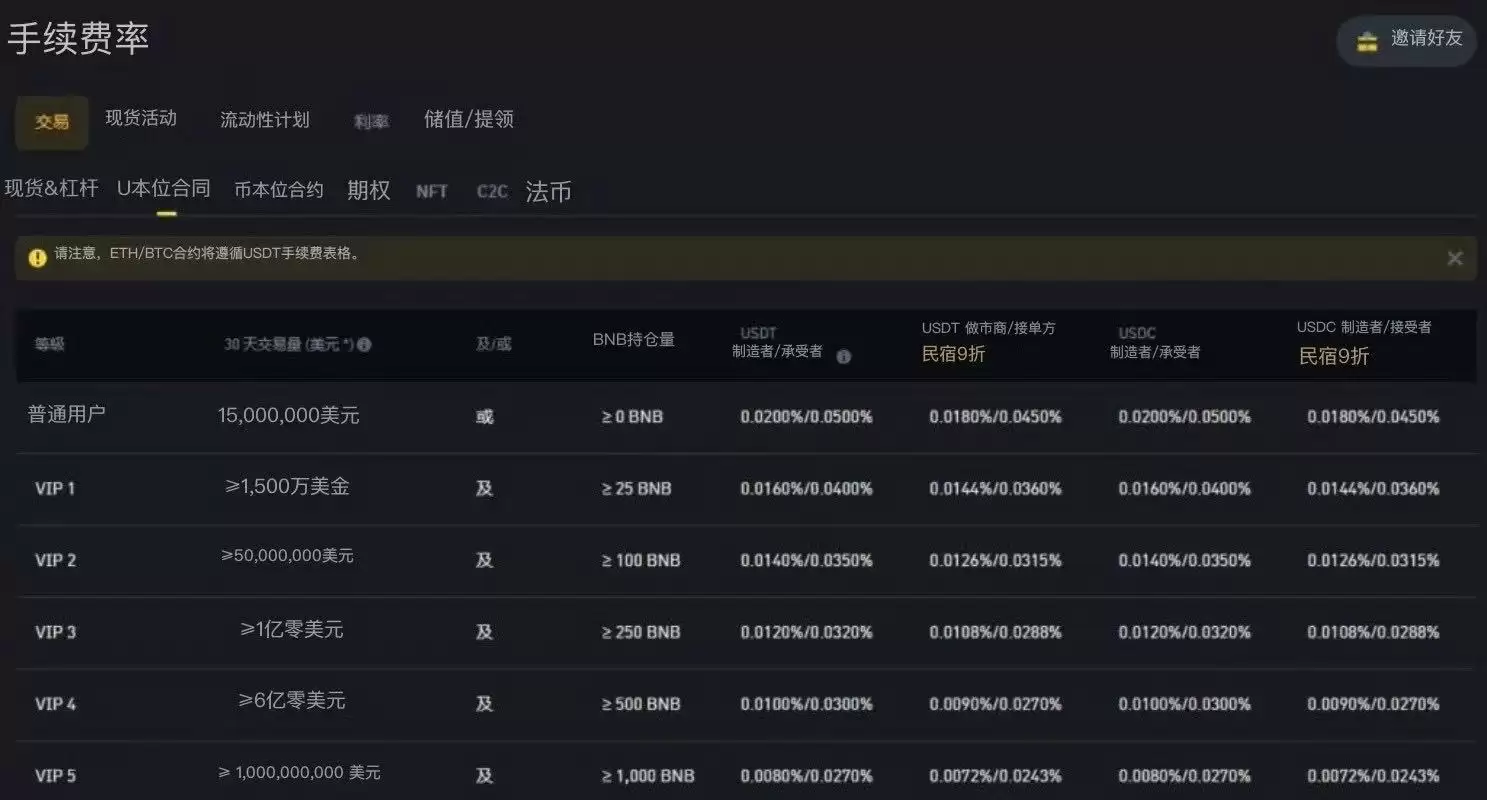Open the 现货&杠杆 fee table
Image resolution: width=1487 pixels, height=800 pixels.
point(54,188)
